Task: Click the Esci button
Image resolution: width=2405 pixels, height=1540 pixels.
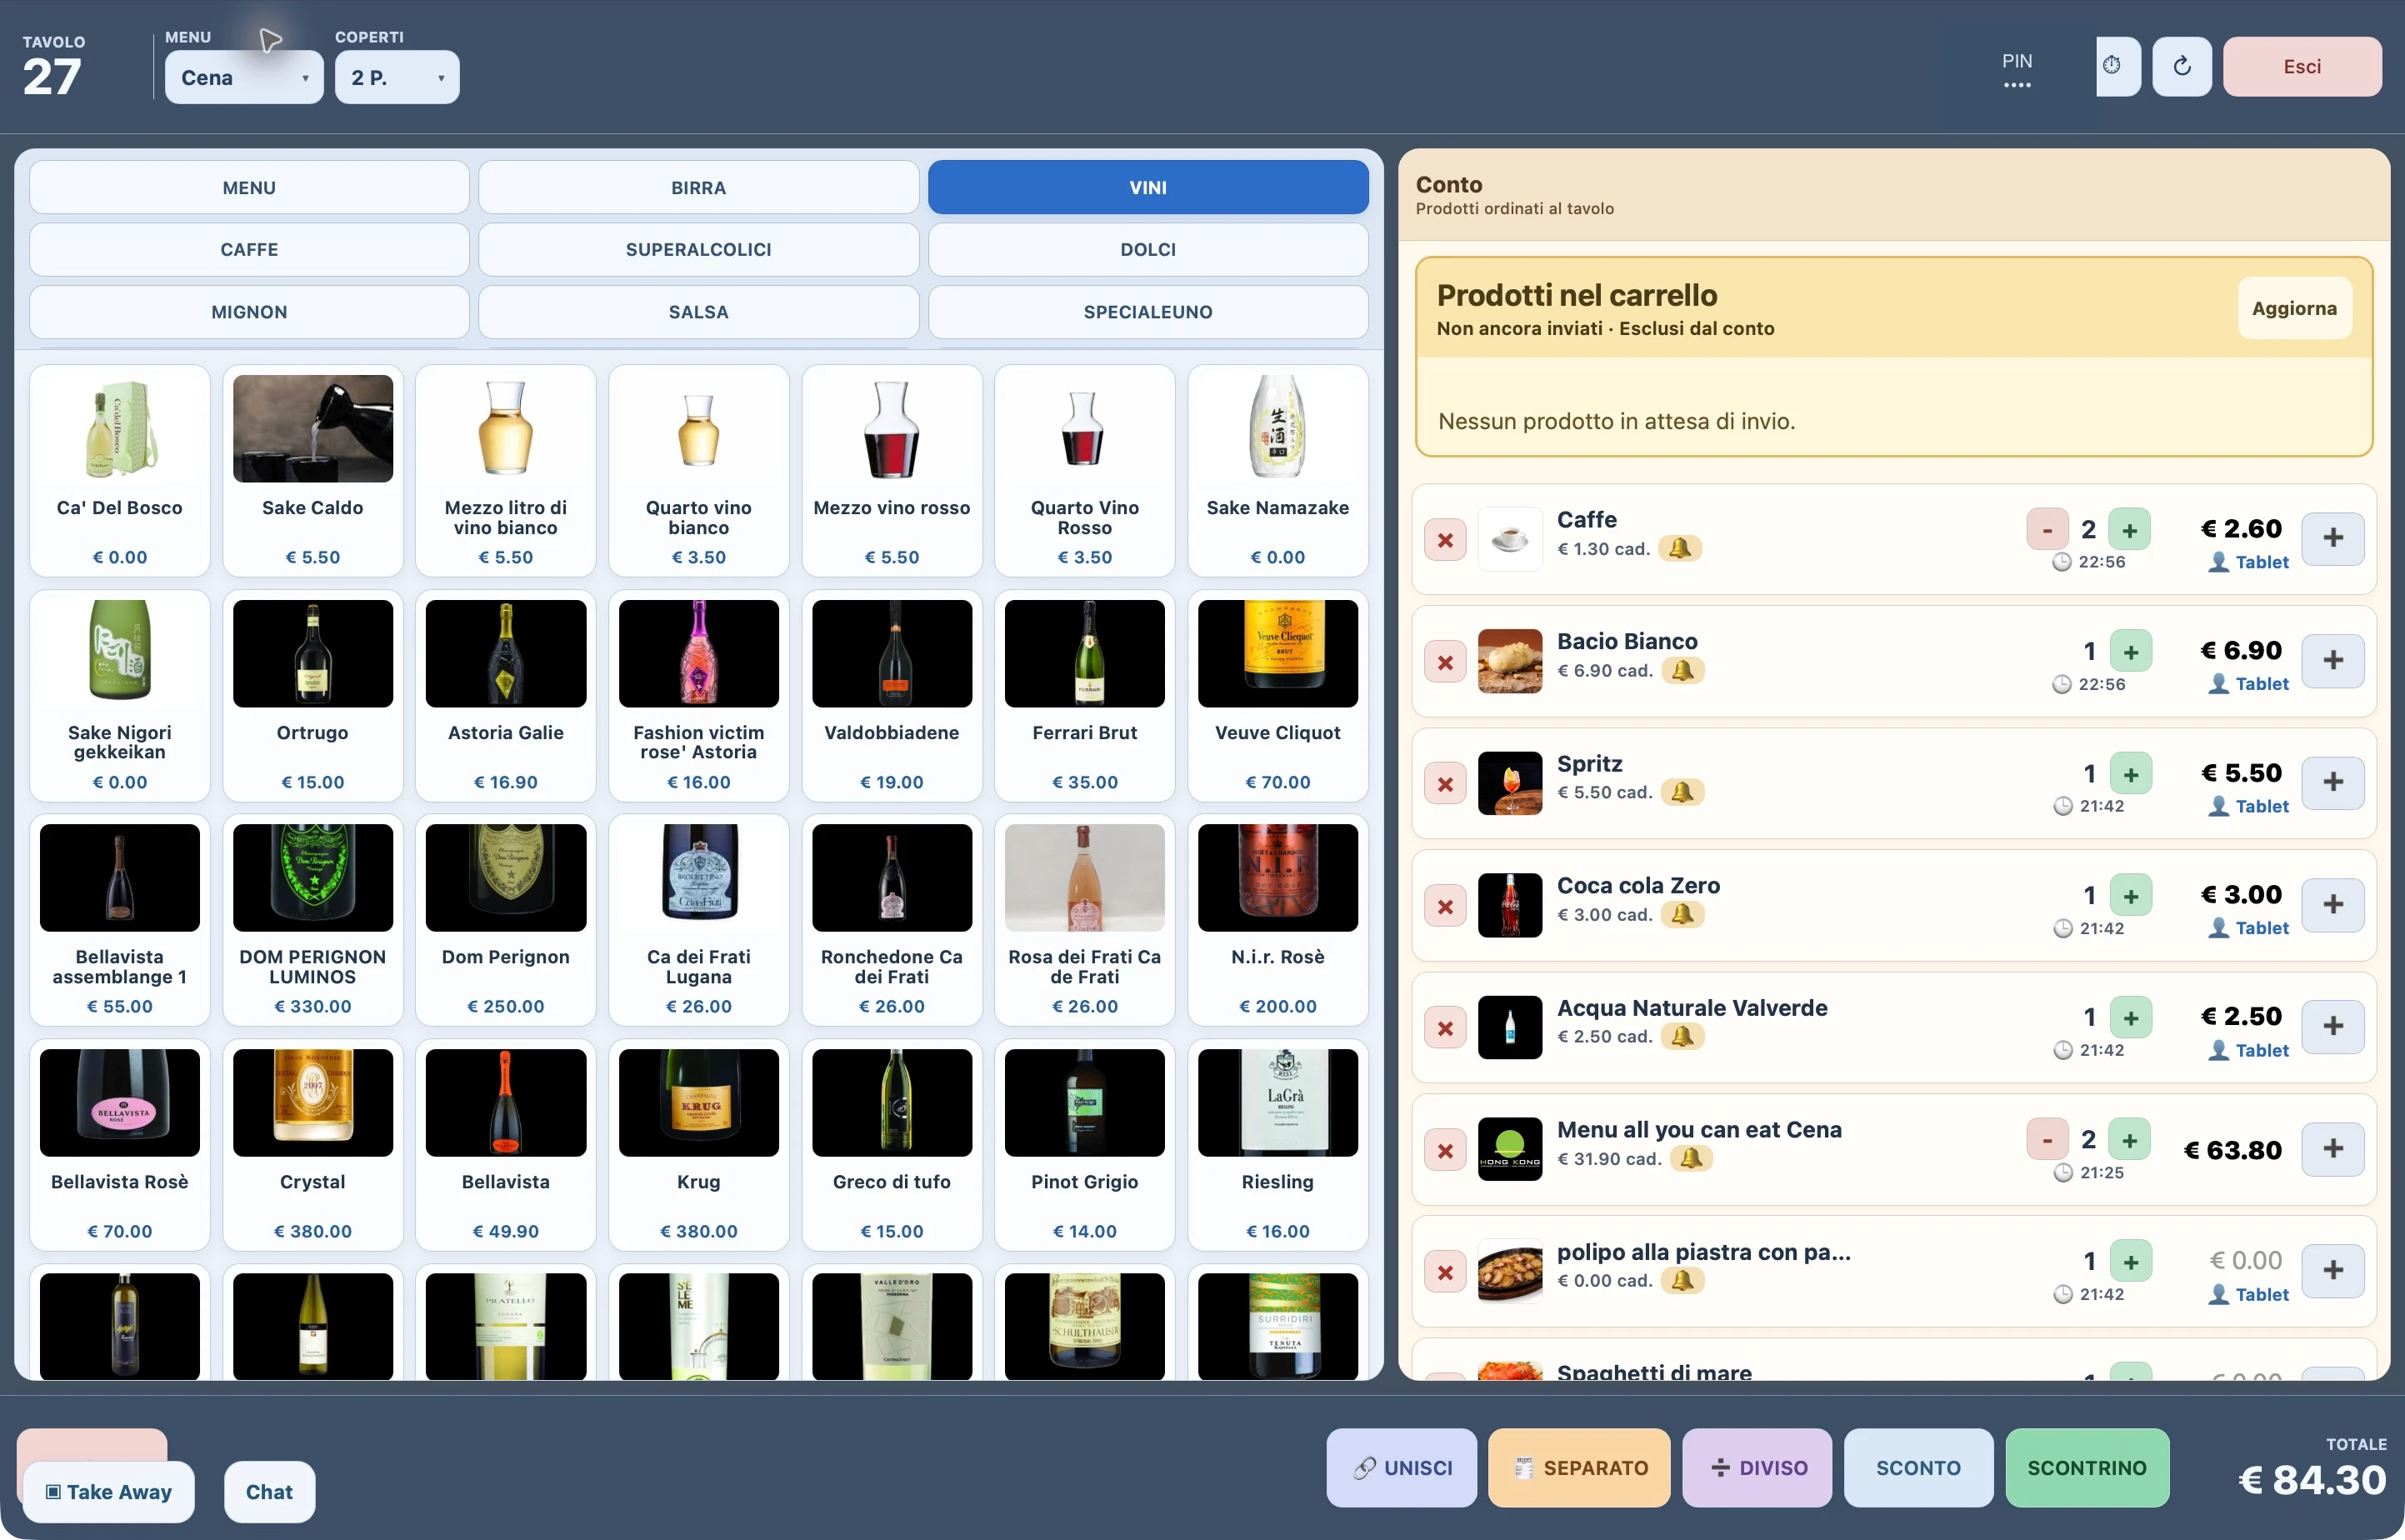Action: tap(2301, 66)
